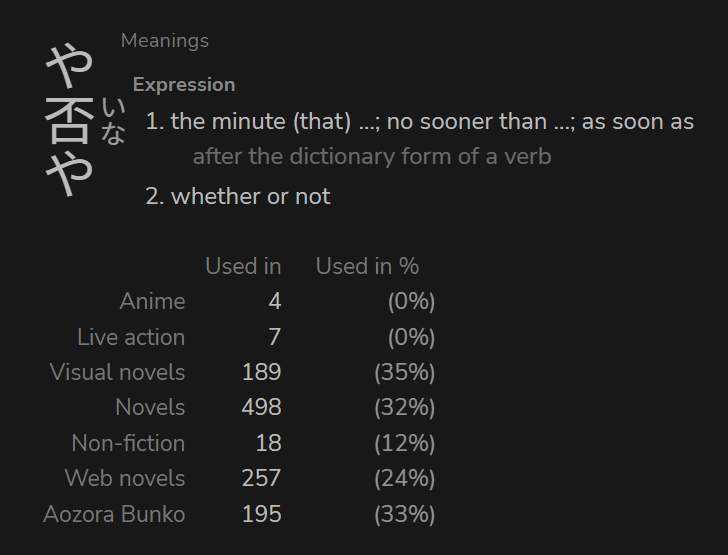Click the 'Used in %' column header

point(367,267)
